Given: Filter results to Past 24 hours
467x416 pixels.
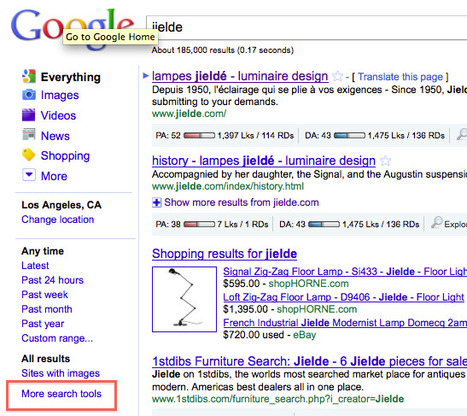Looking at the screenshot, I should pyautogui.click(x=52, y=280).
